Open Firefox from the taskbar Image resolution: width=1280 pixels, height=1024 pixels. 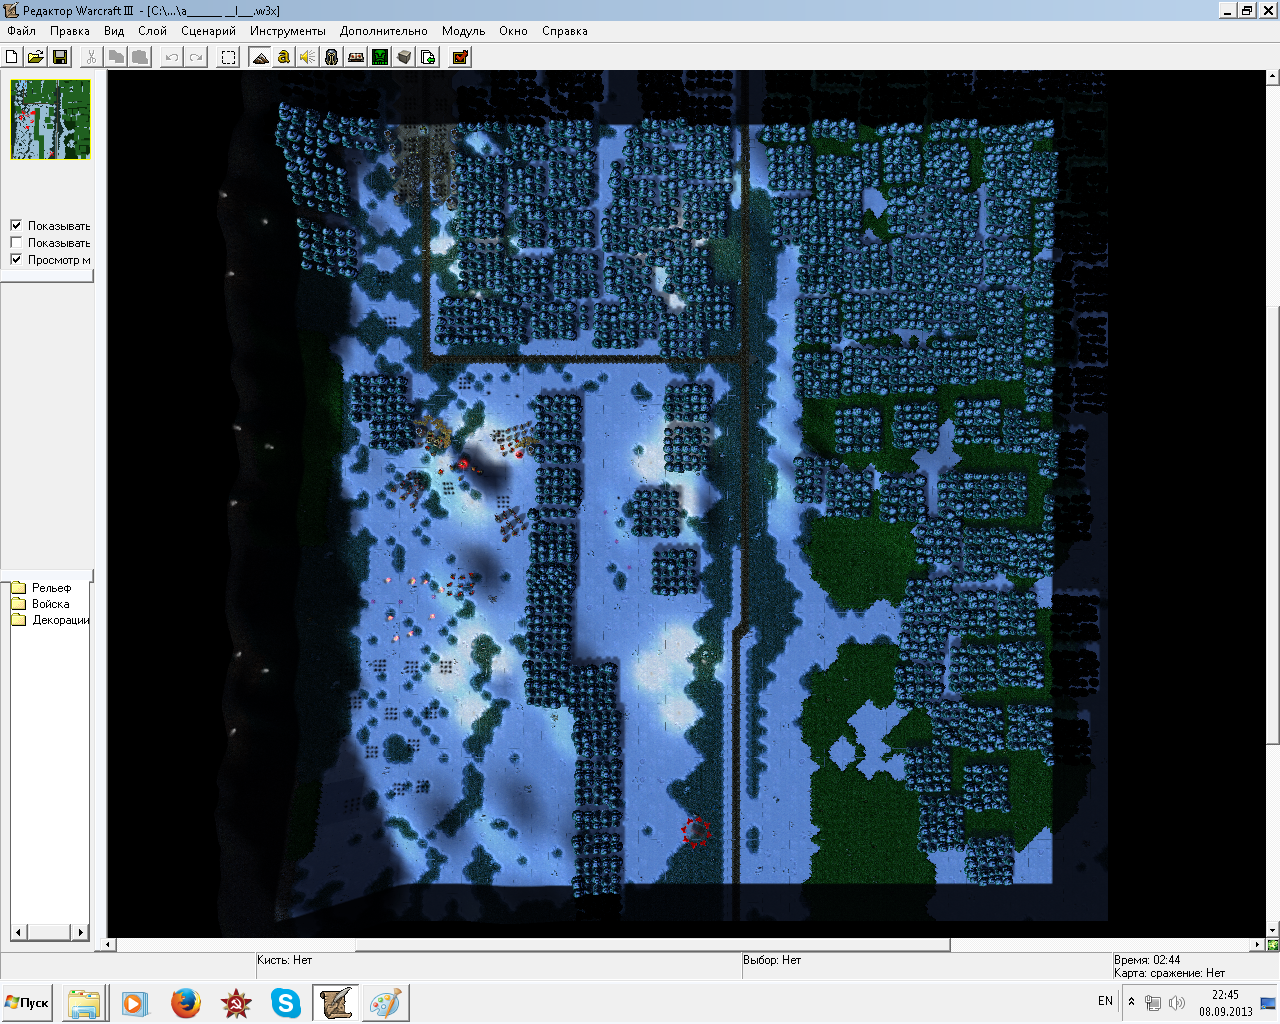185,1003
